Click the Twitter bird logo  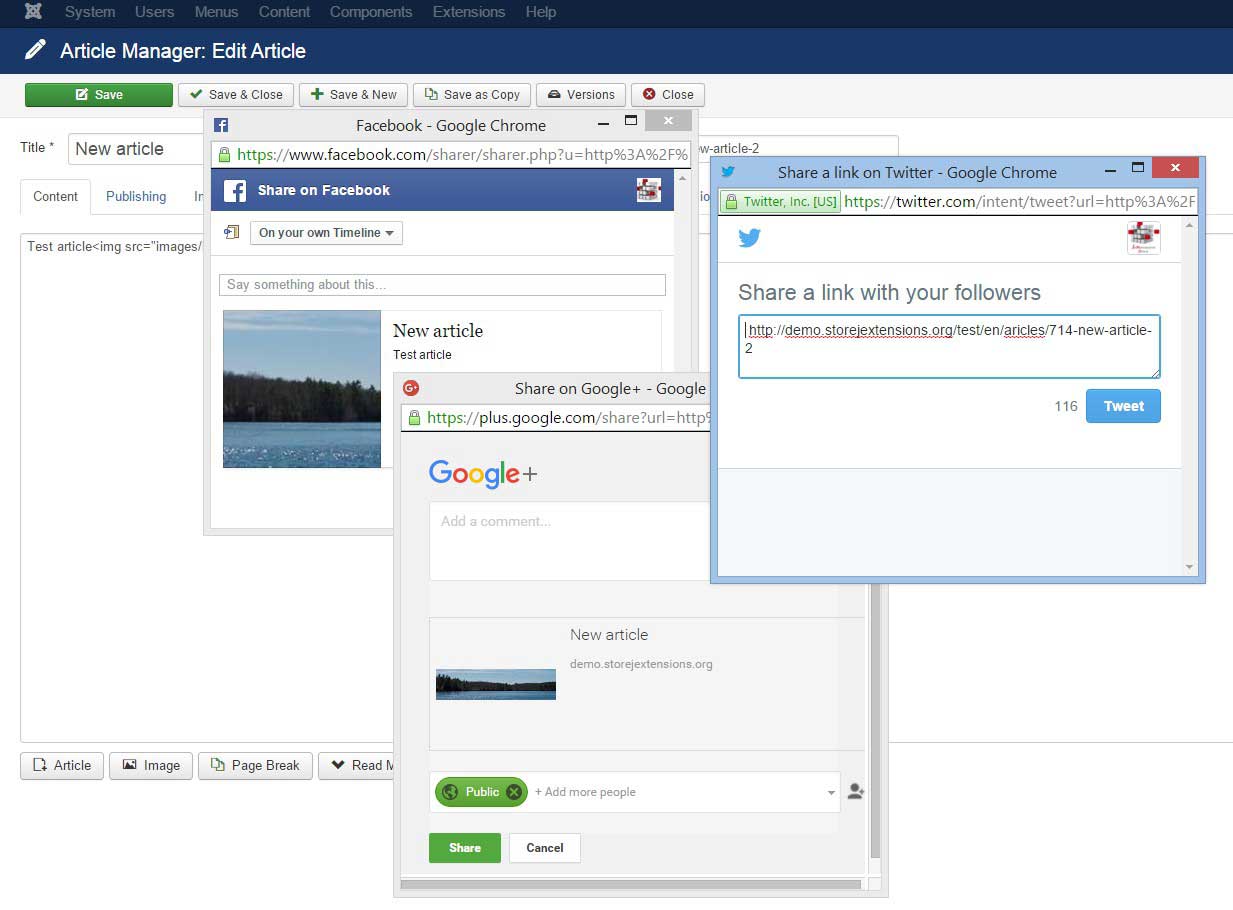(x=749, y=238)
